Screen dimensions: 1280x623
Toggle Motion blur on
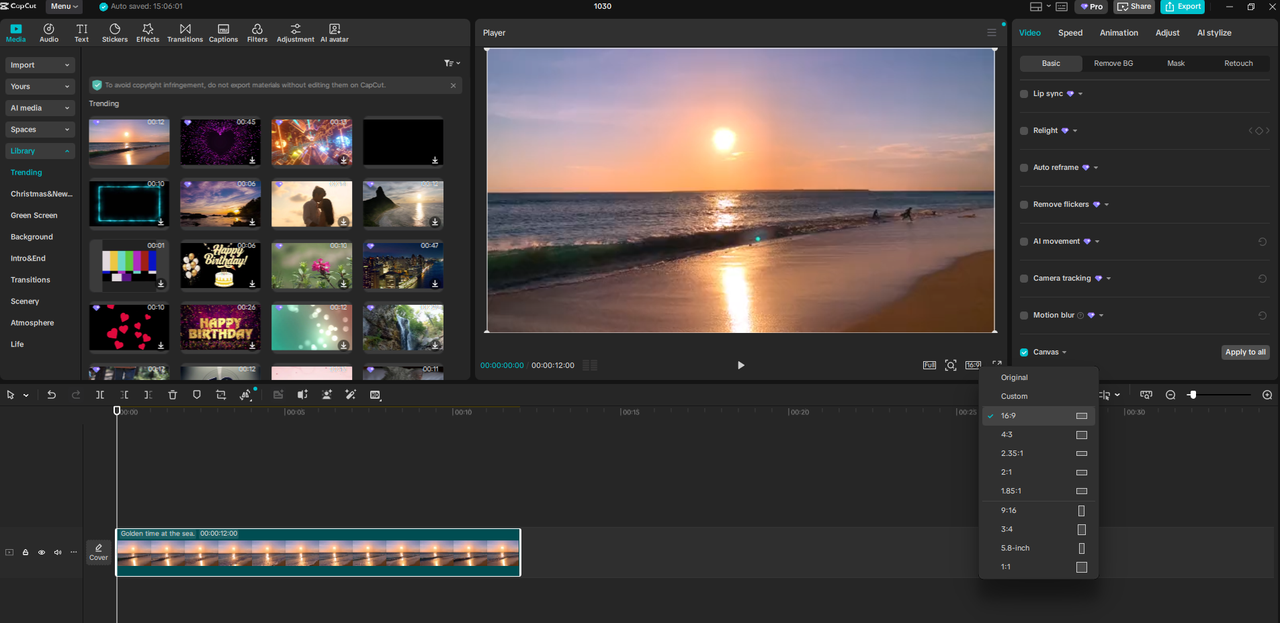pos(1024,315)
